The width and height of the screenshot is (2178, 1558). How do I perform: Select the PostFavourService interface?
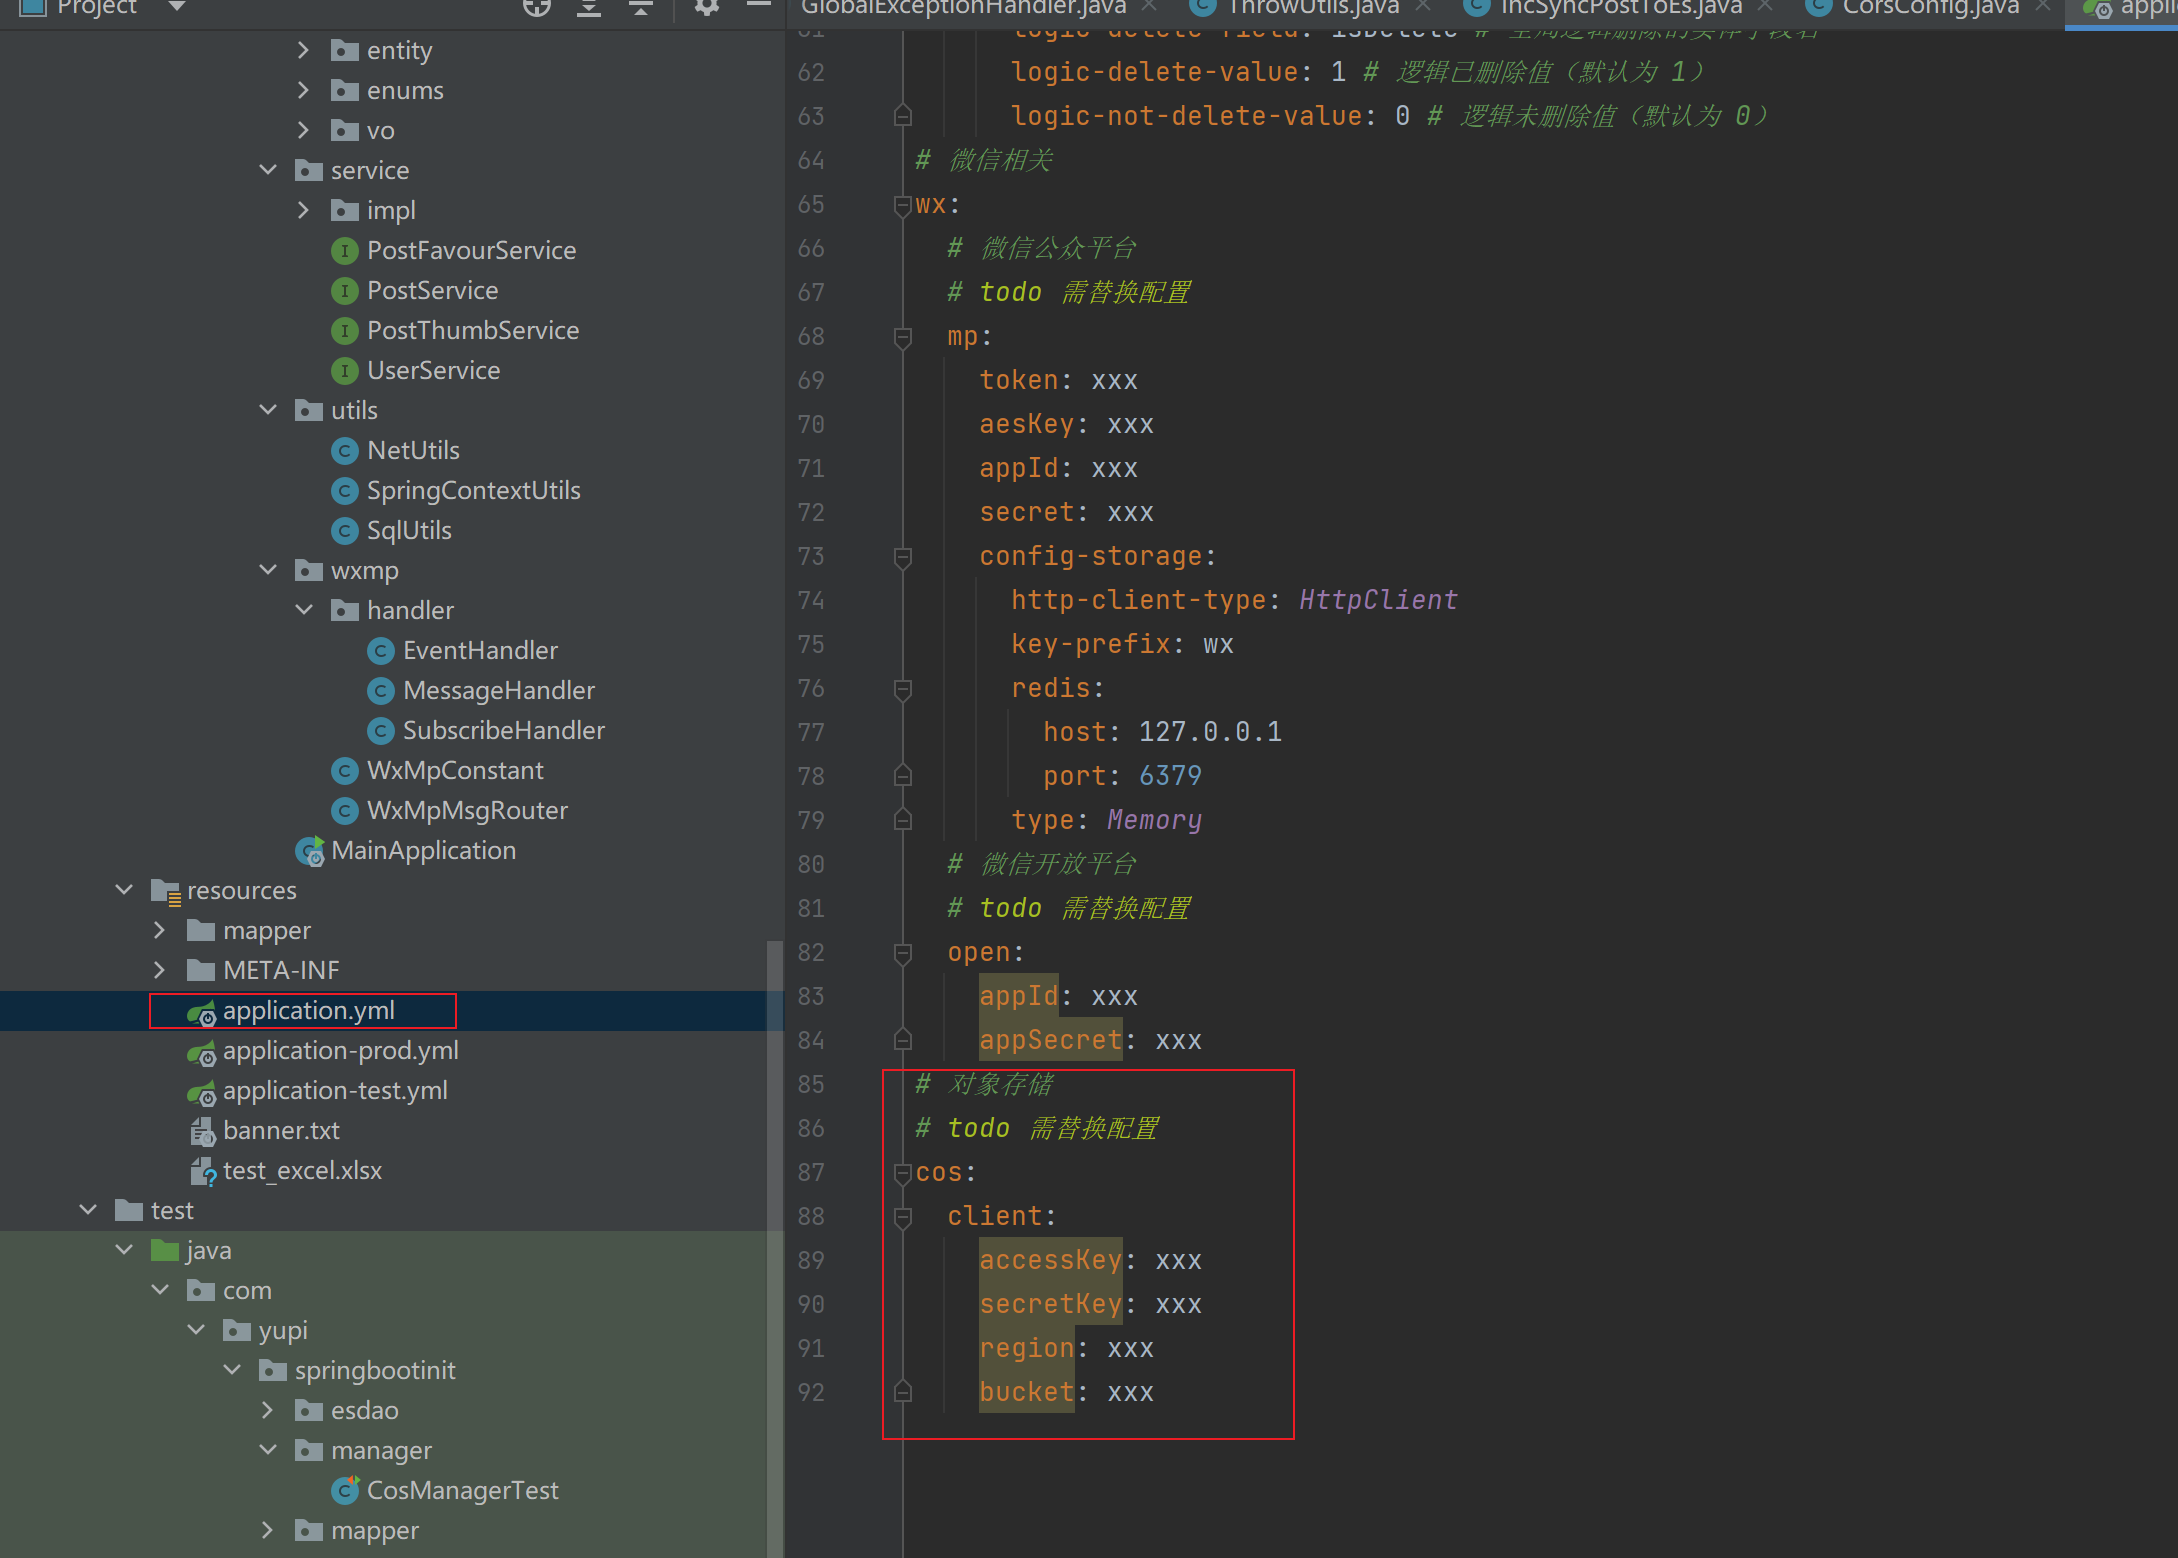(471, 251)
